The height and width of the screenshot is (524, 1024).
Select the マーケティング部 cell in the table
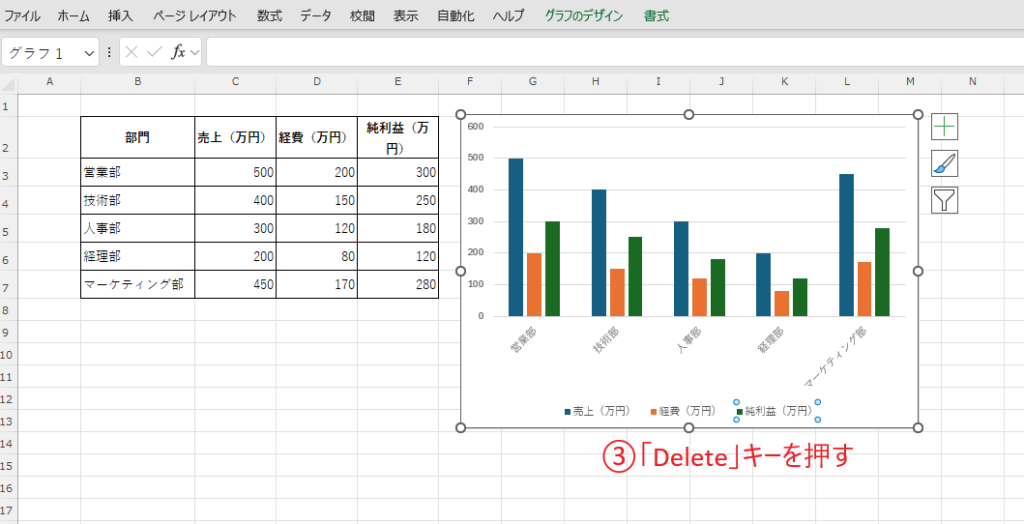[x=137, y=285]
